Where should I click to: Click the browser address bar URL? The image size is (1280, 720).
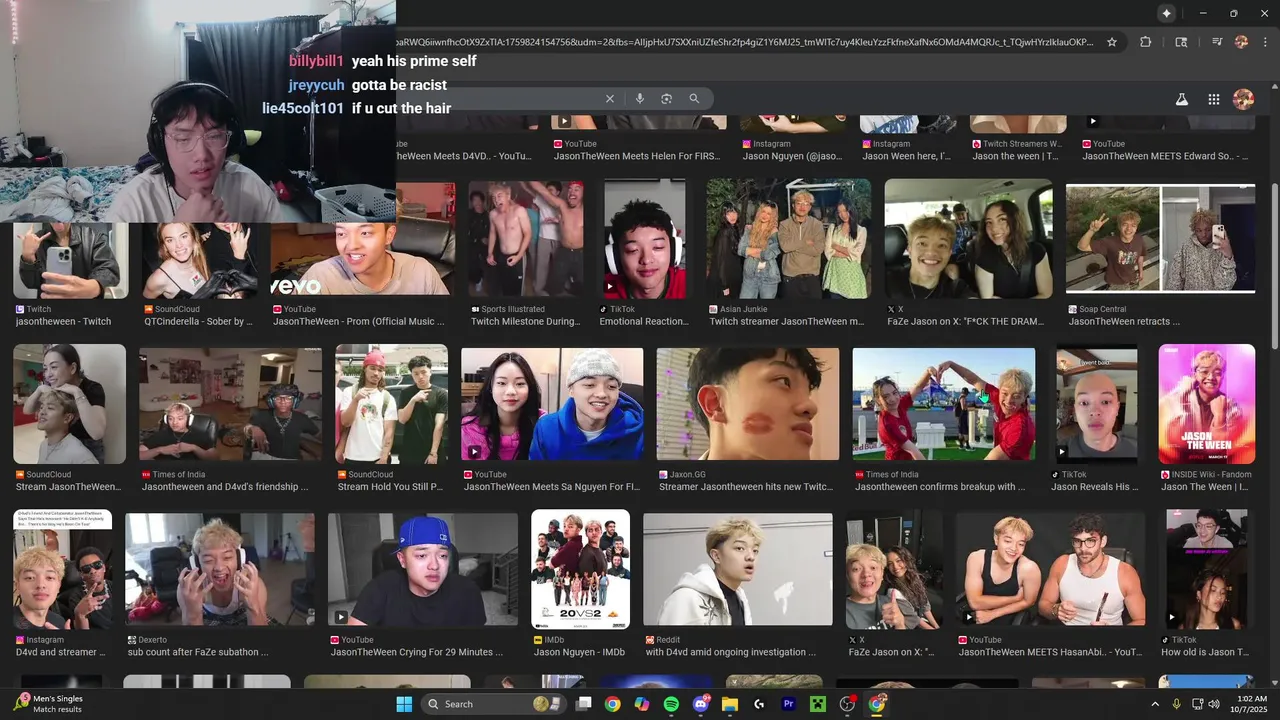[745, 42]
